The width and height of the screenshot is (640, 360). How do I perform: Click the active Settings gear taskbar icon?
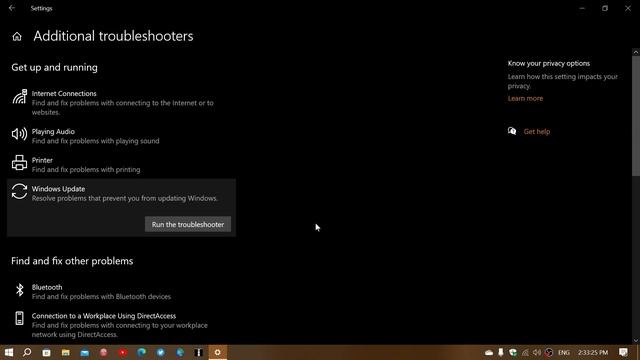click(x=218, y=352)
